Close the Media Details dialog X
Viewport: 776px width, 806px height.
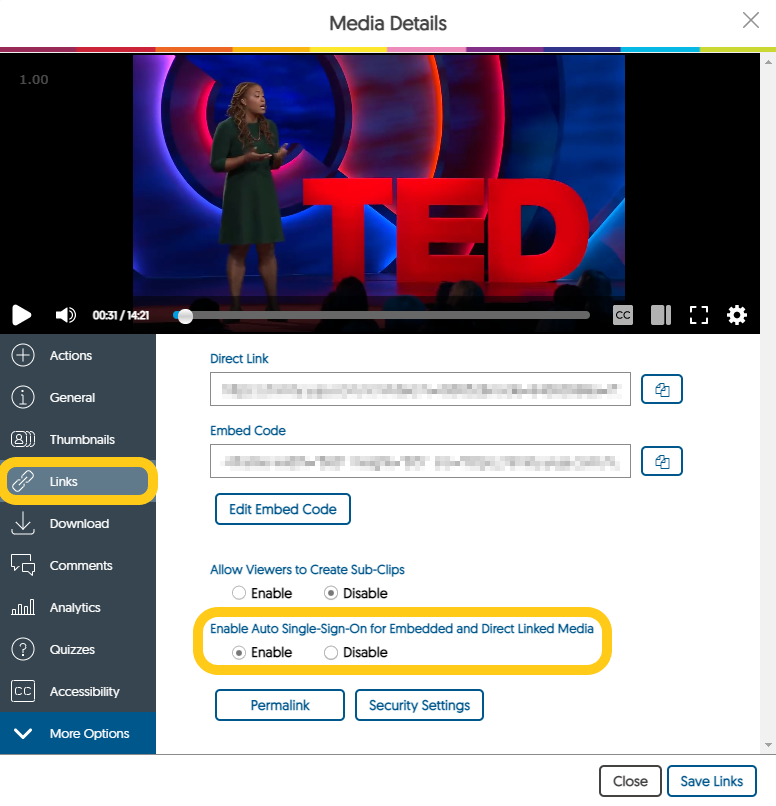coord(751,21)
